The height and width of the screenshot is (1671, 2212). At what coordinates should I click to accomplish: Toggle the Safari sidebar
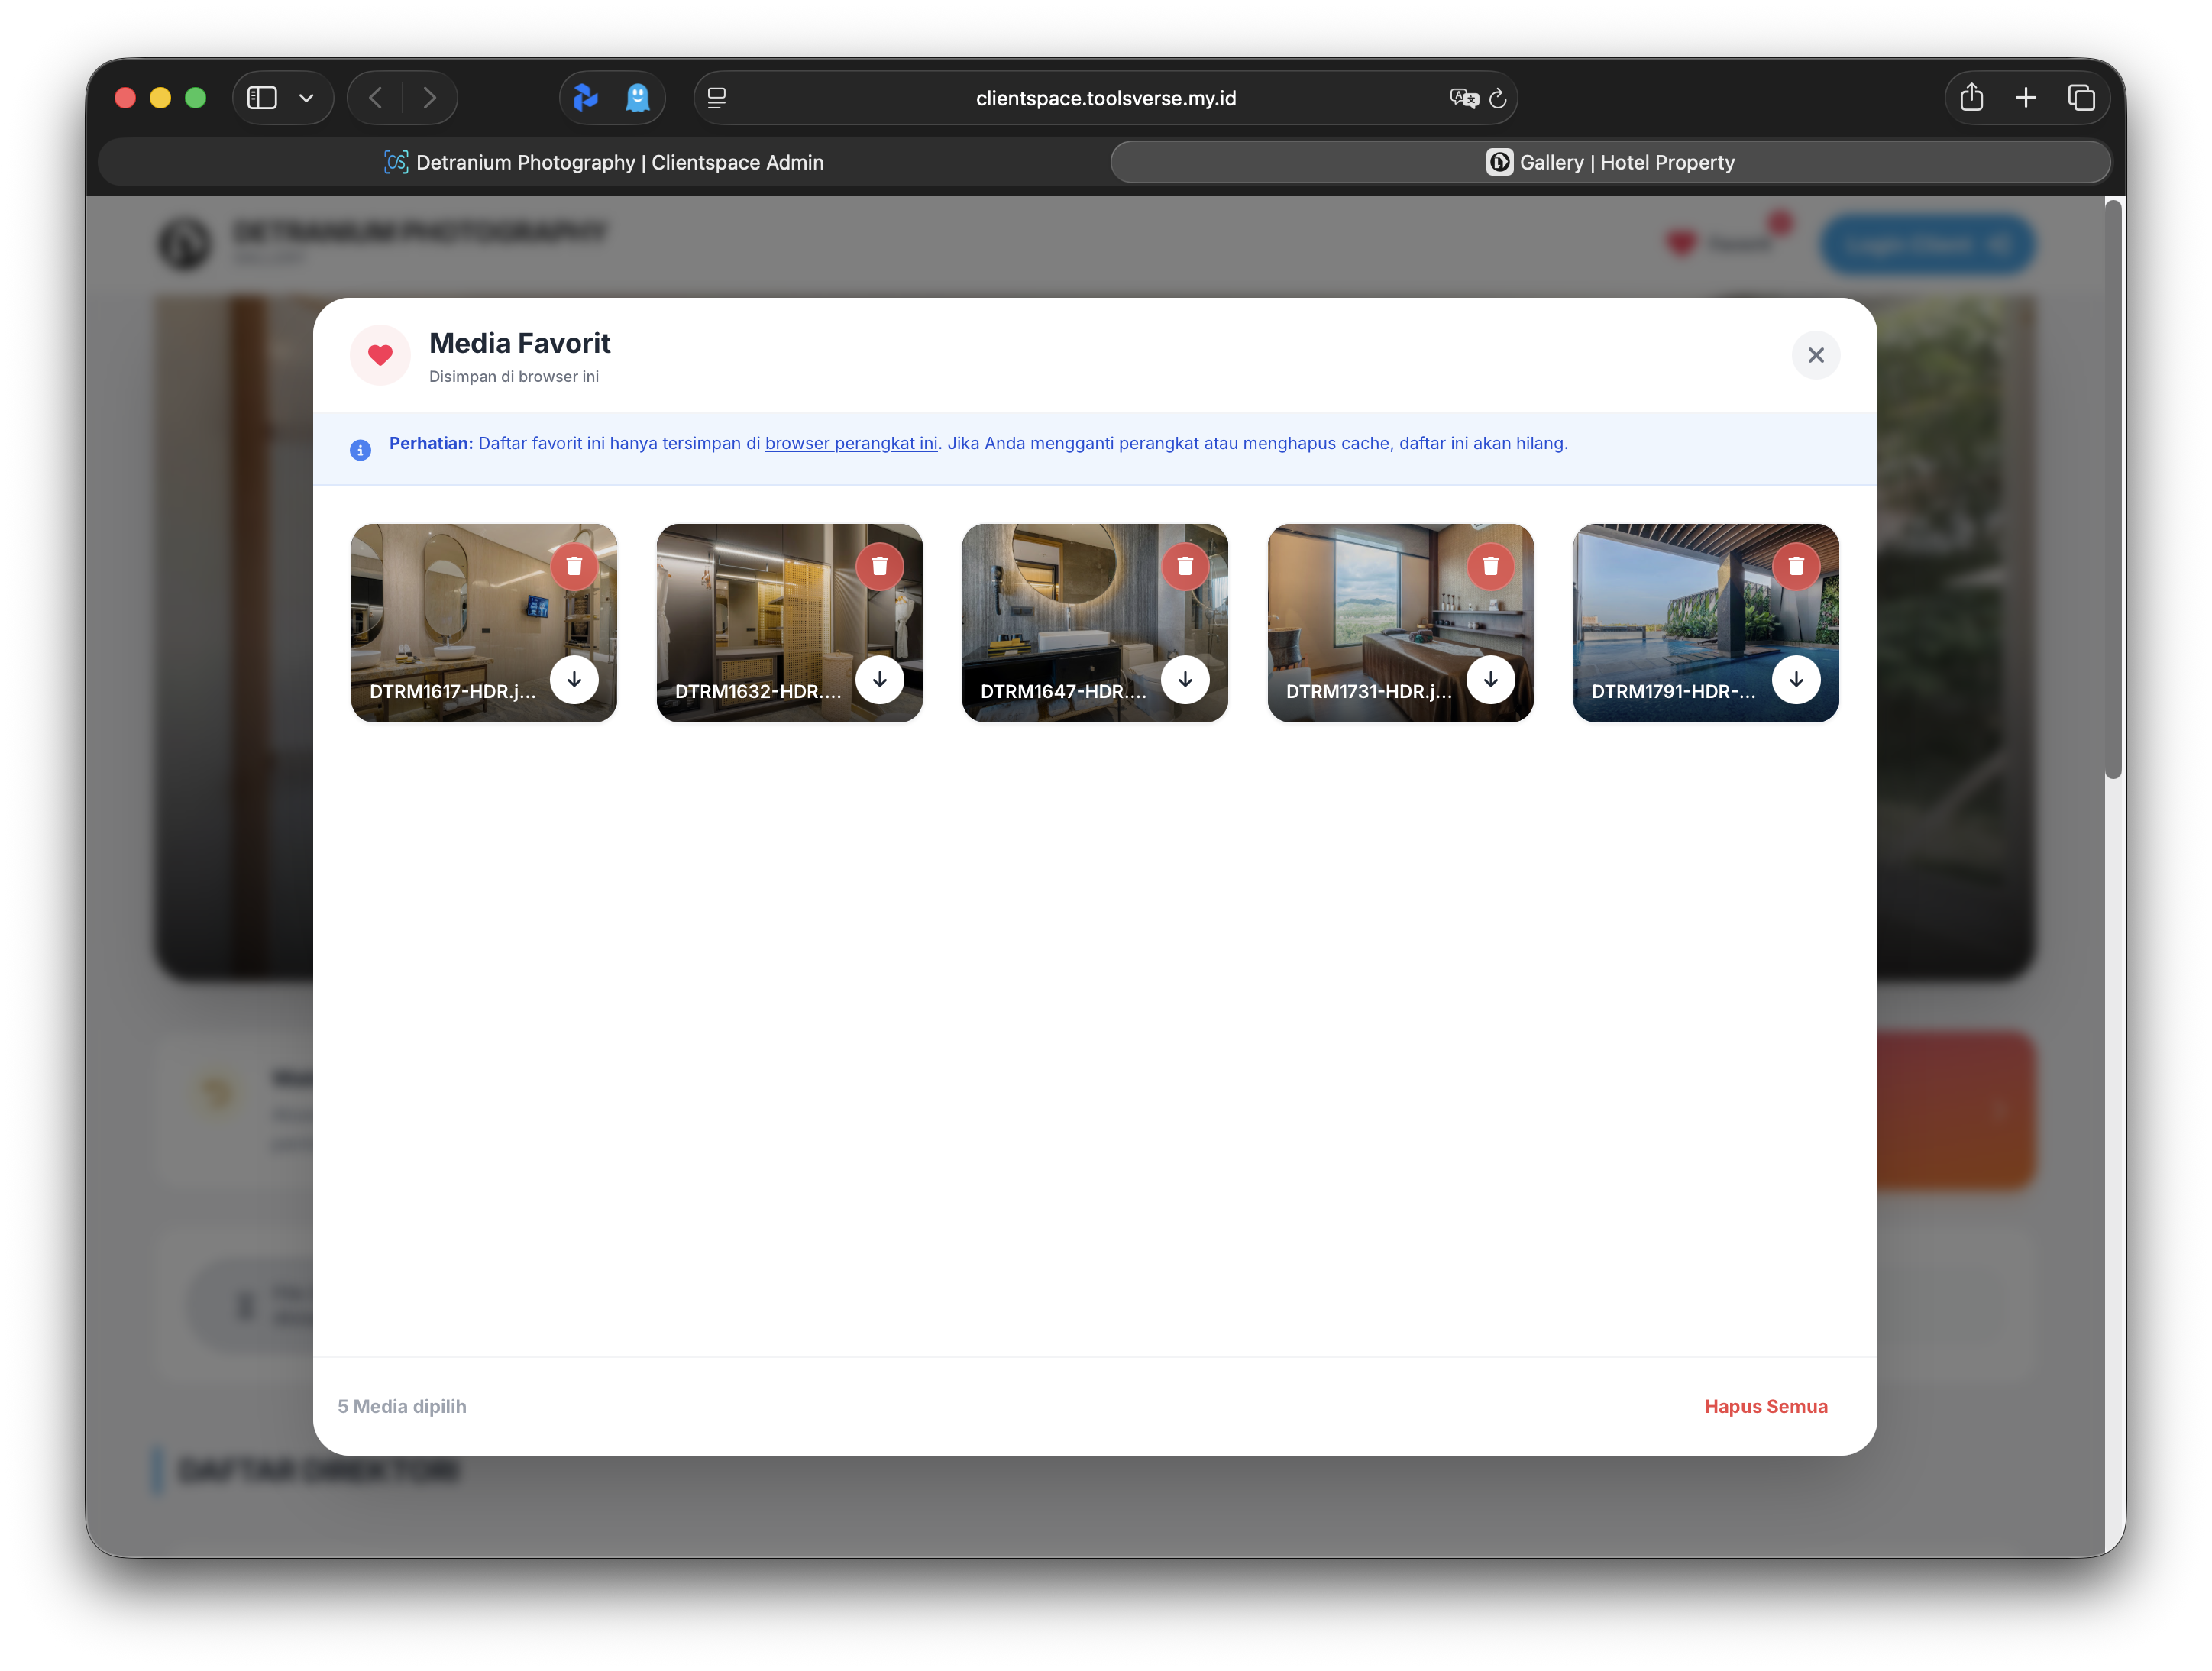coord(261,97)
